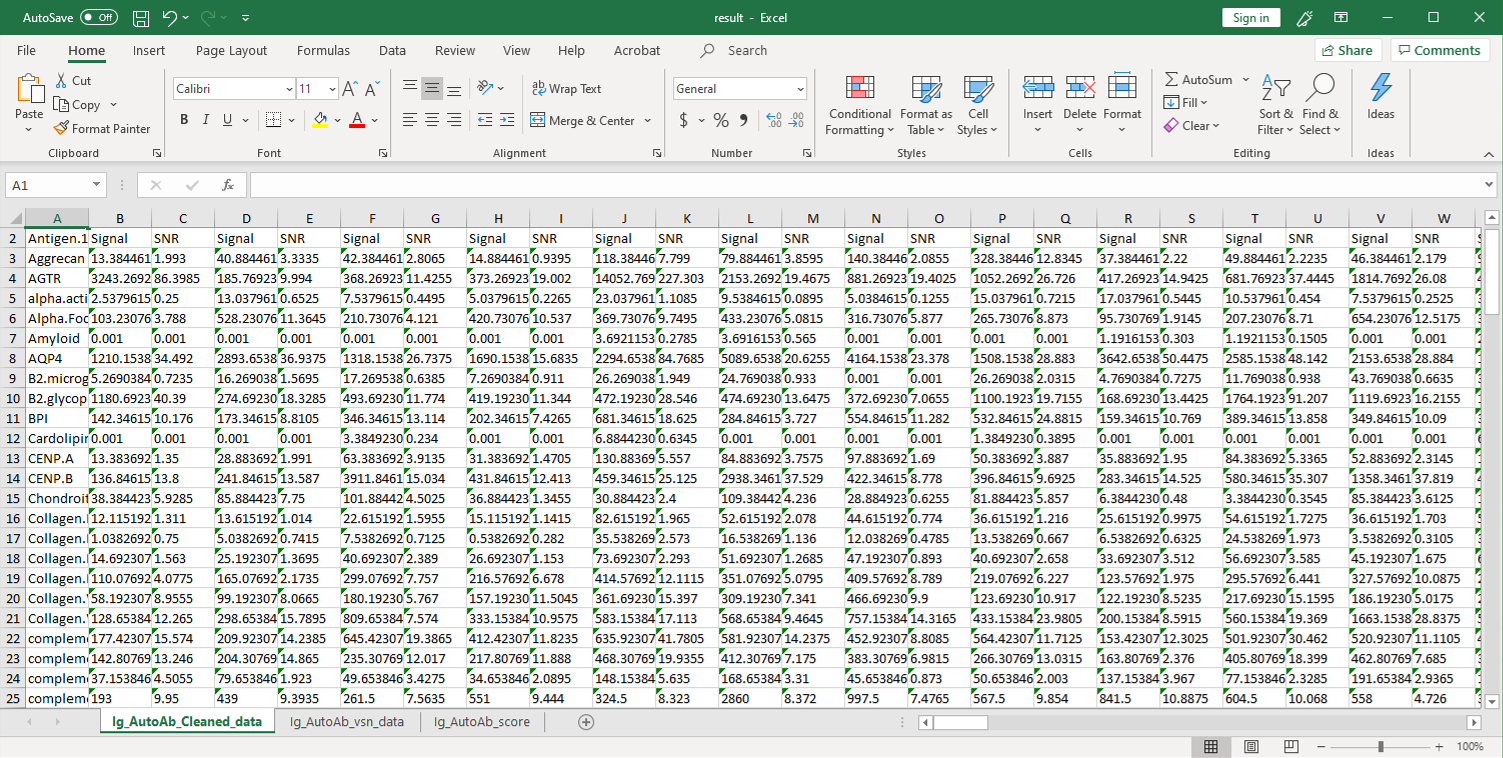
Task: Click into the formula bar input
Action: [x=860, y=185]
